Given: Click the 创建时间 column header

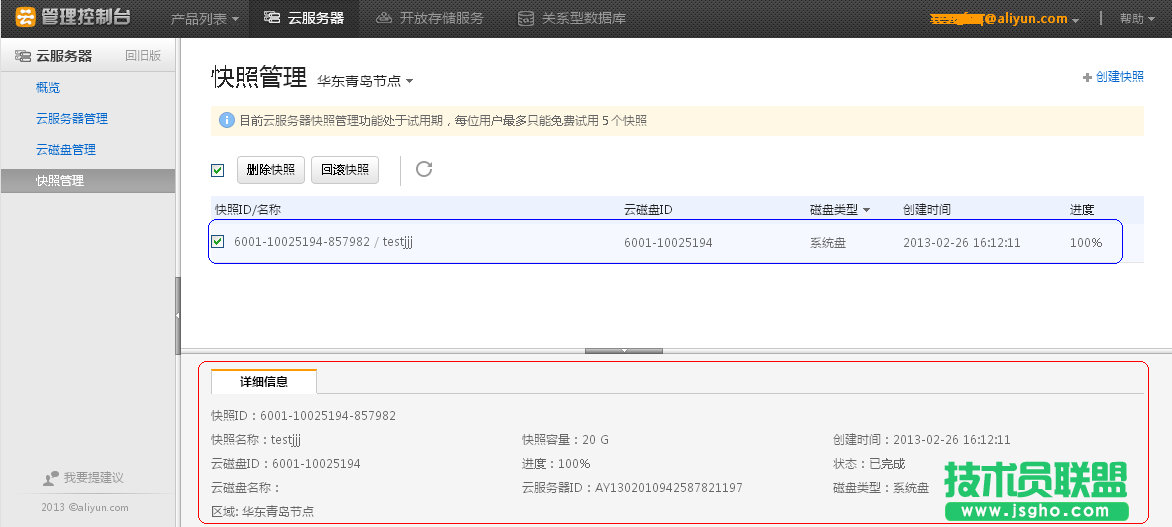Looking at the screenshot, I should click(x=927, y=210).
